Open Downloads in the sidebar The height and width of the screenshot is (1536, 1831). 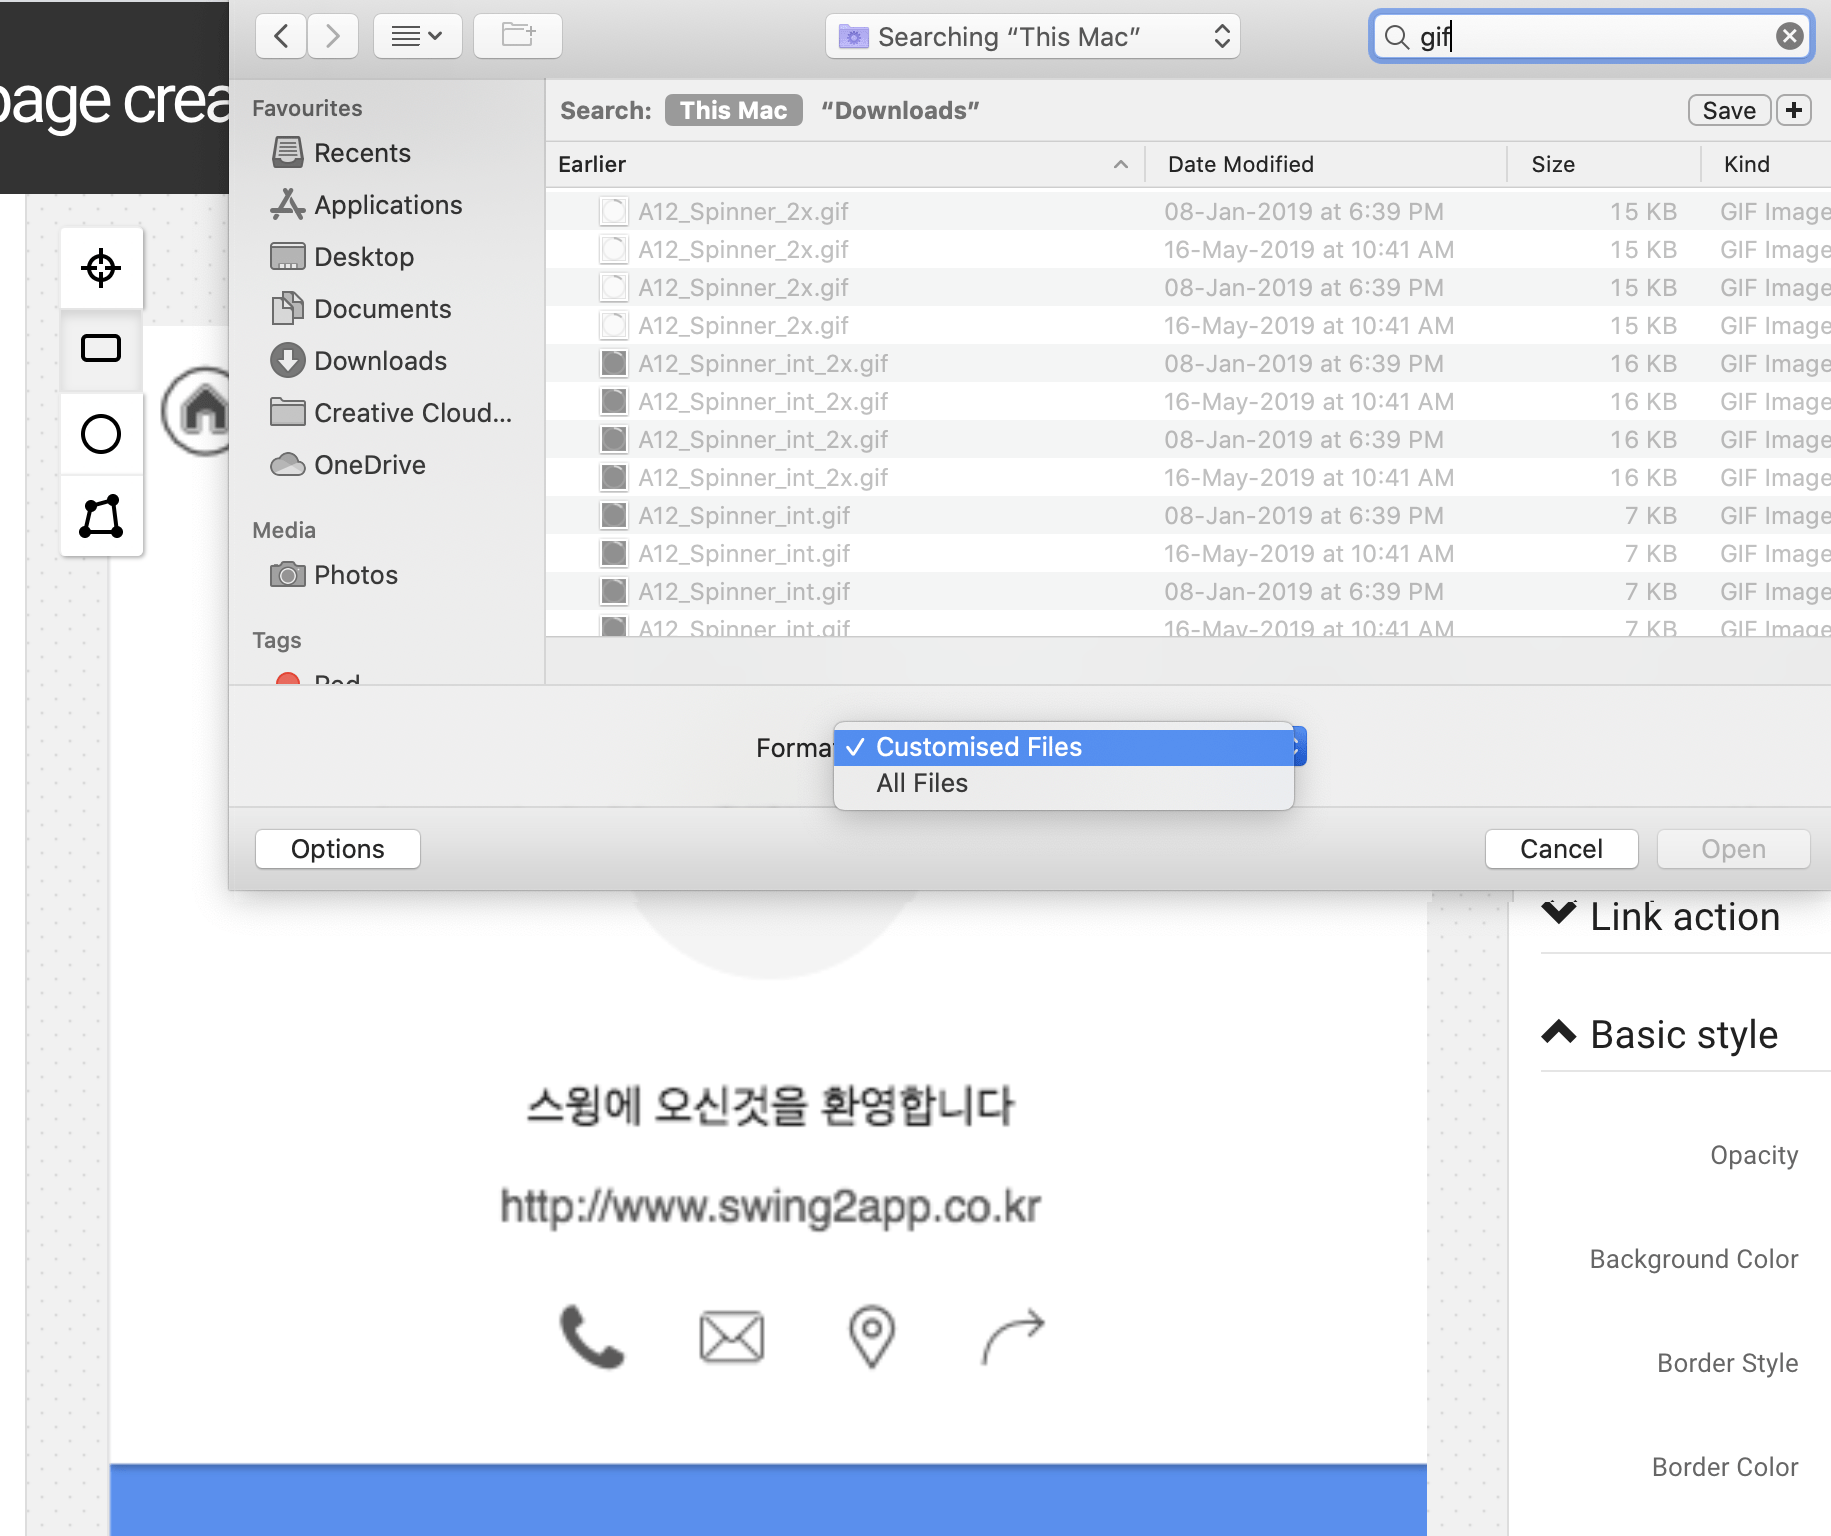[x=380, y=361]
